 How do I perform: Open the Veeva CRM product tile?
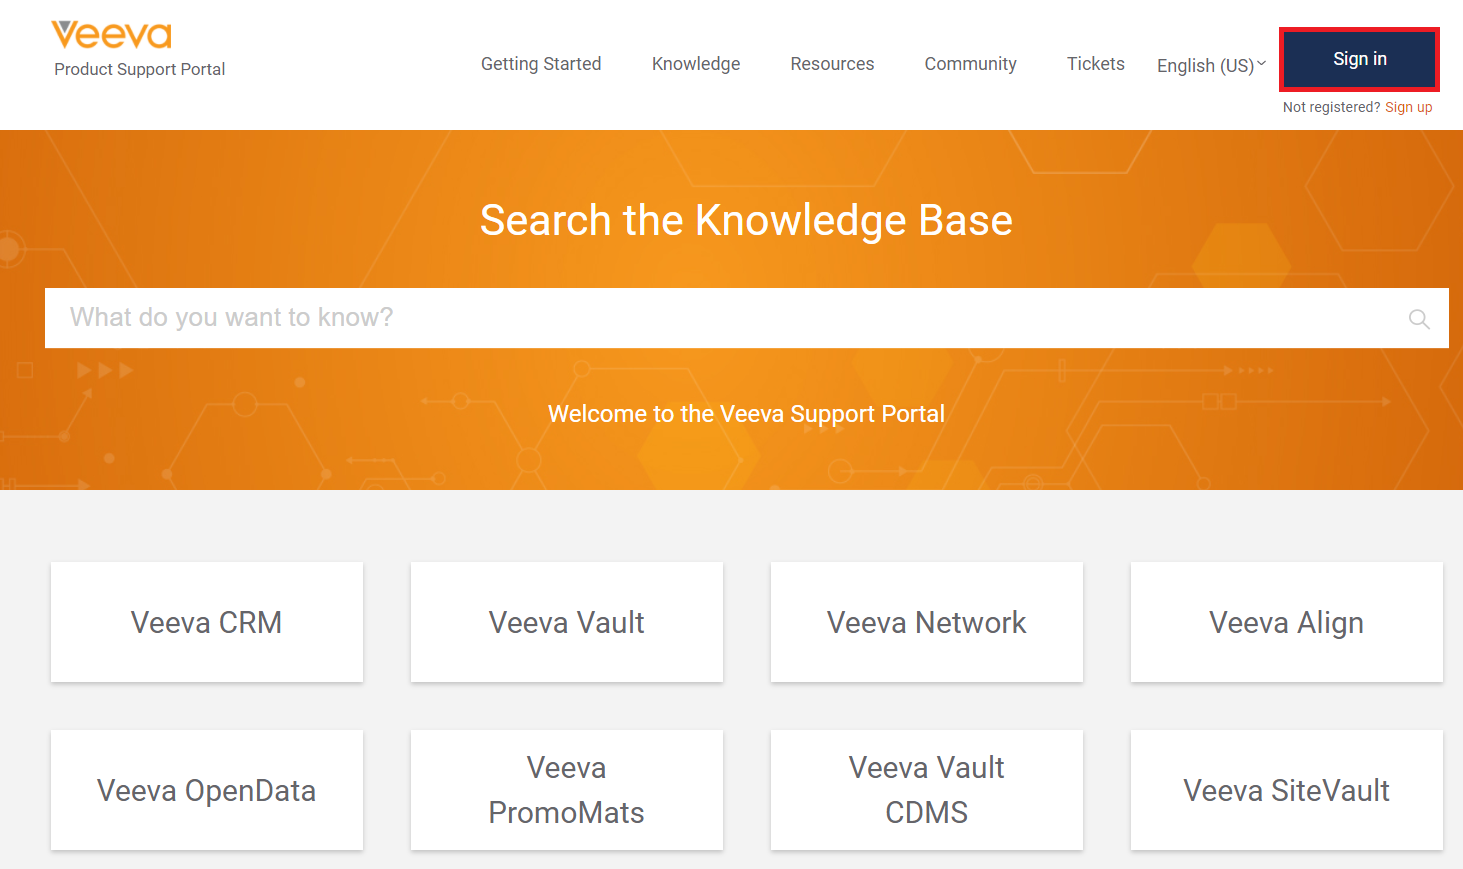click(207, 622)
